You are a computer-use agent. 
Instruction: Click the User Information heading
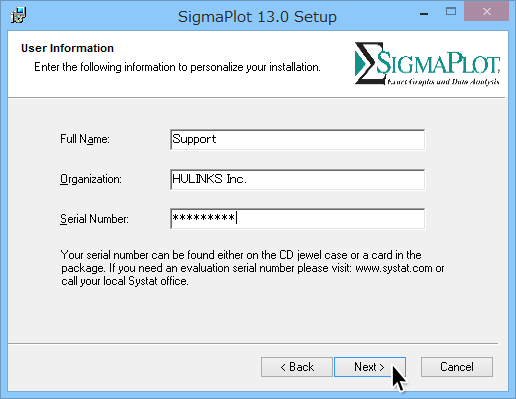67,48
